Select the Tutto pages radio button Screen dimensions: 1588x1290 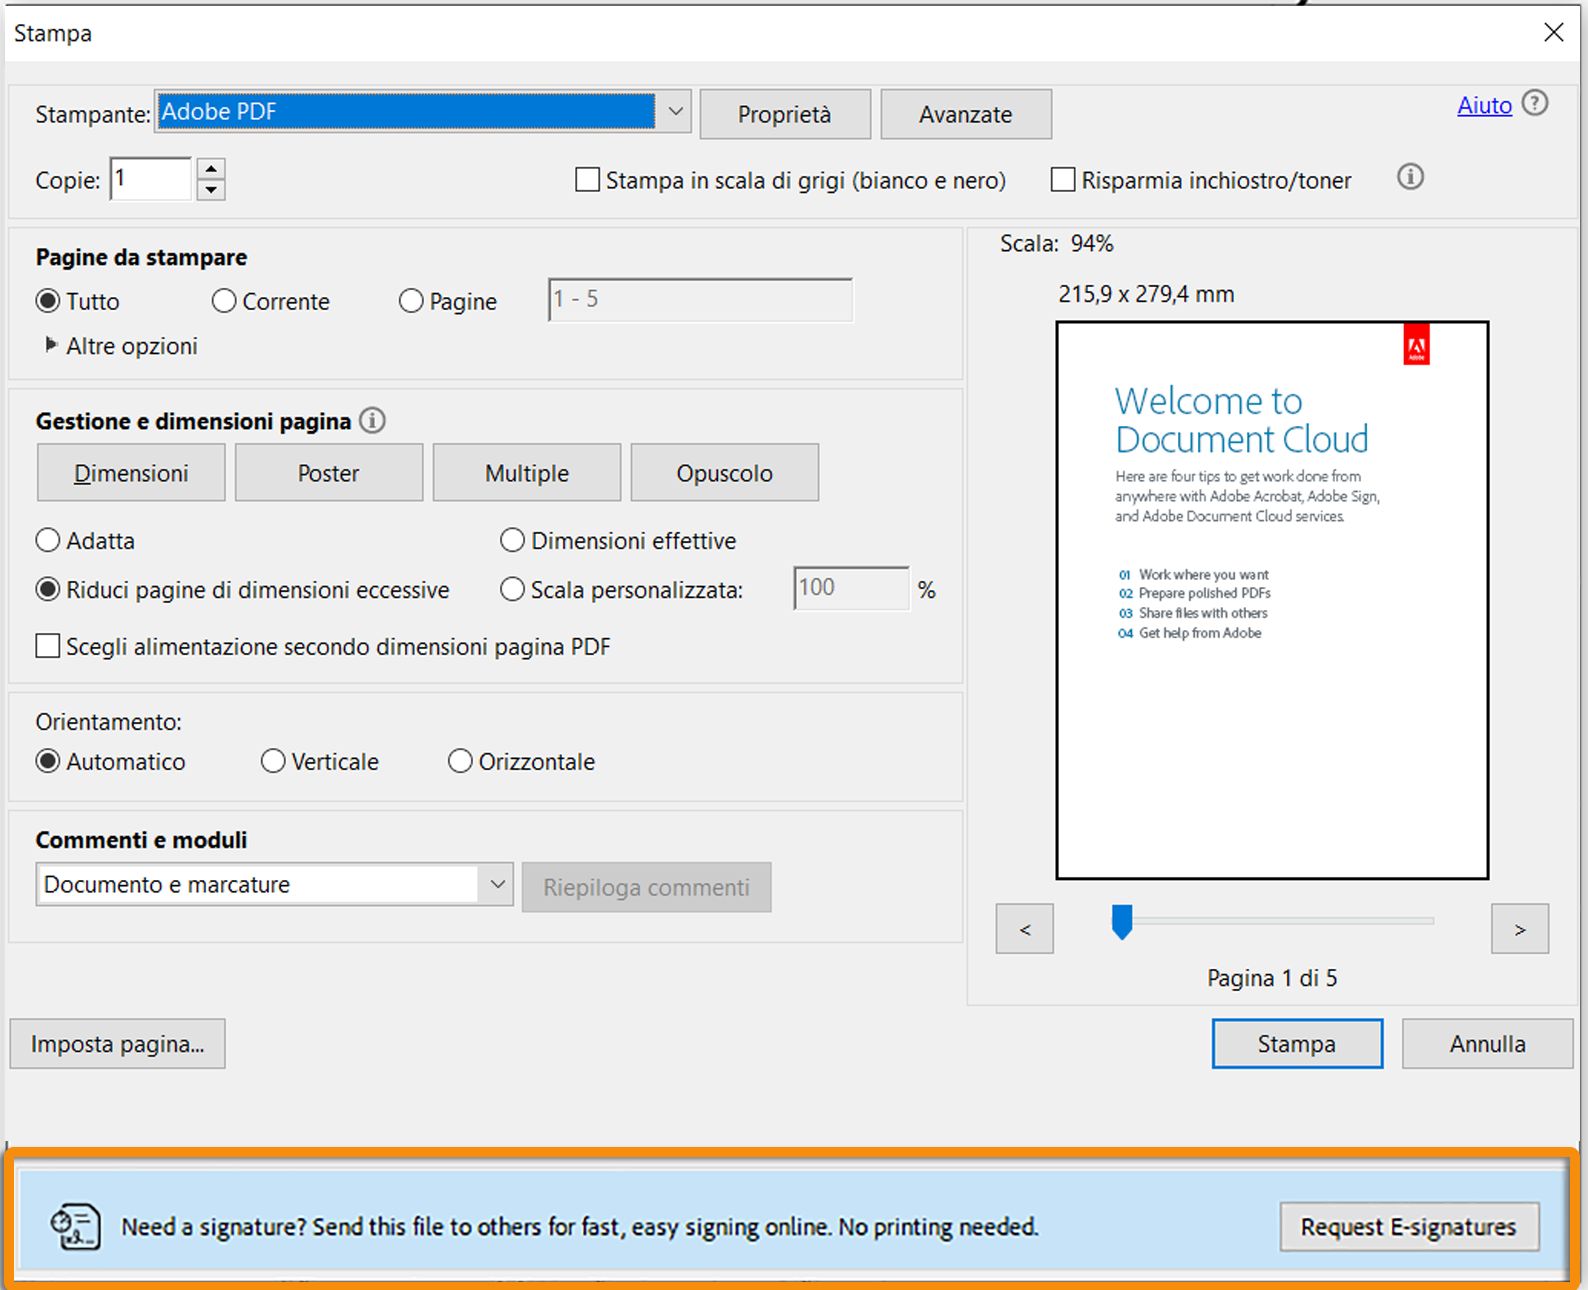47,301
